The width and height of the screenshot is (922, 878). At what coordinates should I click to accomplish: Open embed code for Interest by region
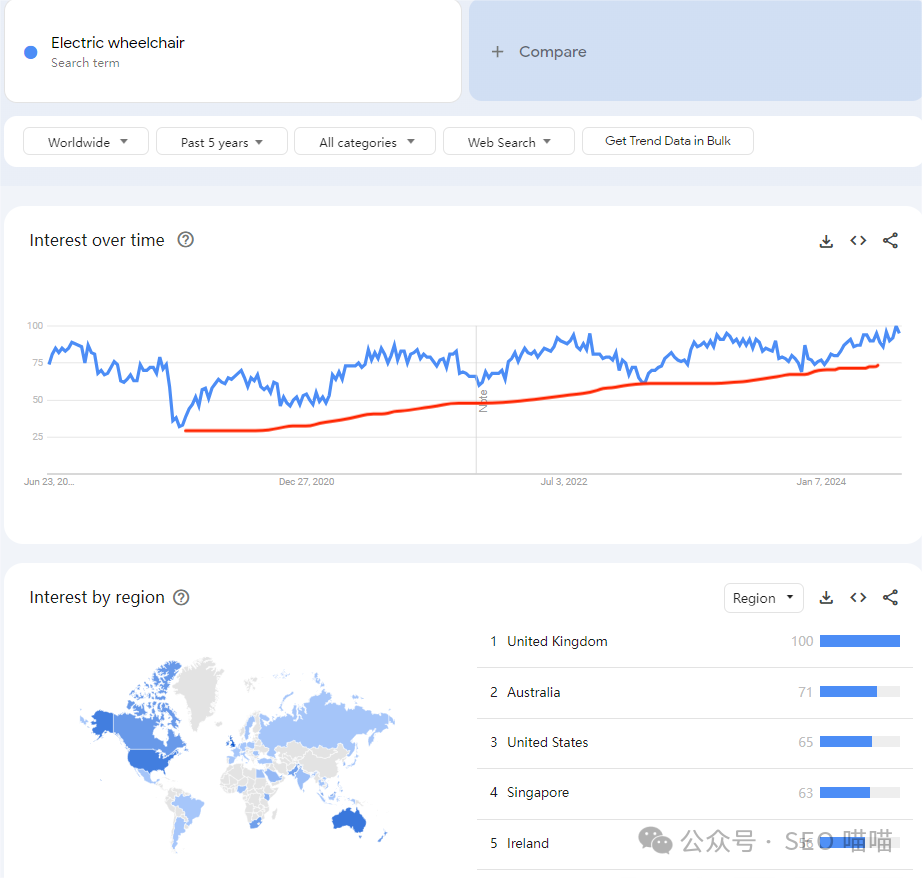tap(858, 598)
